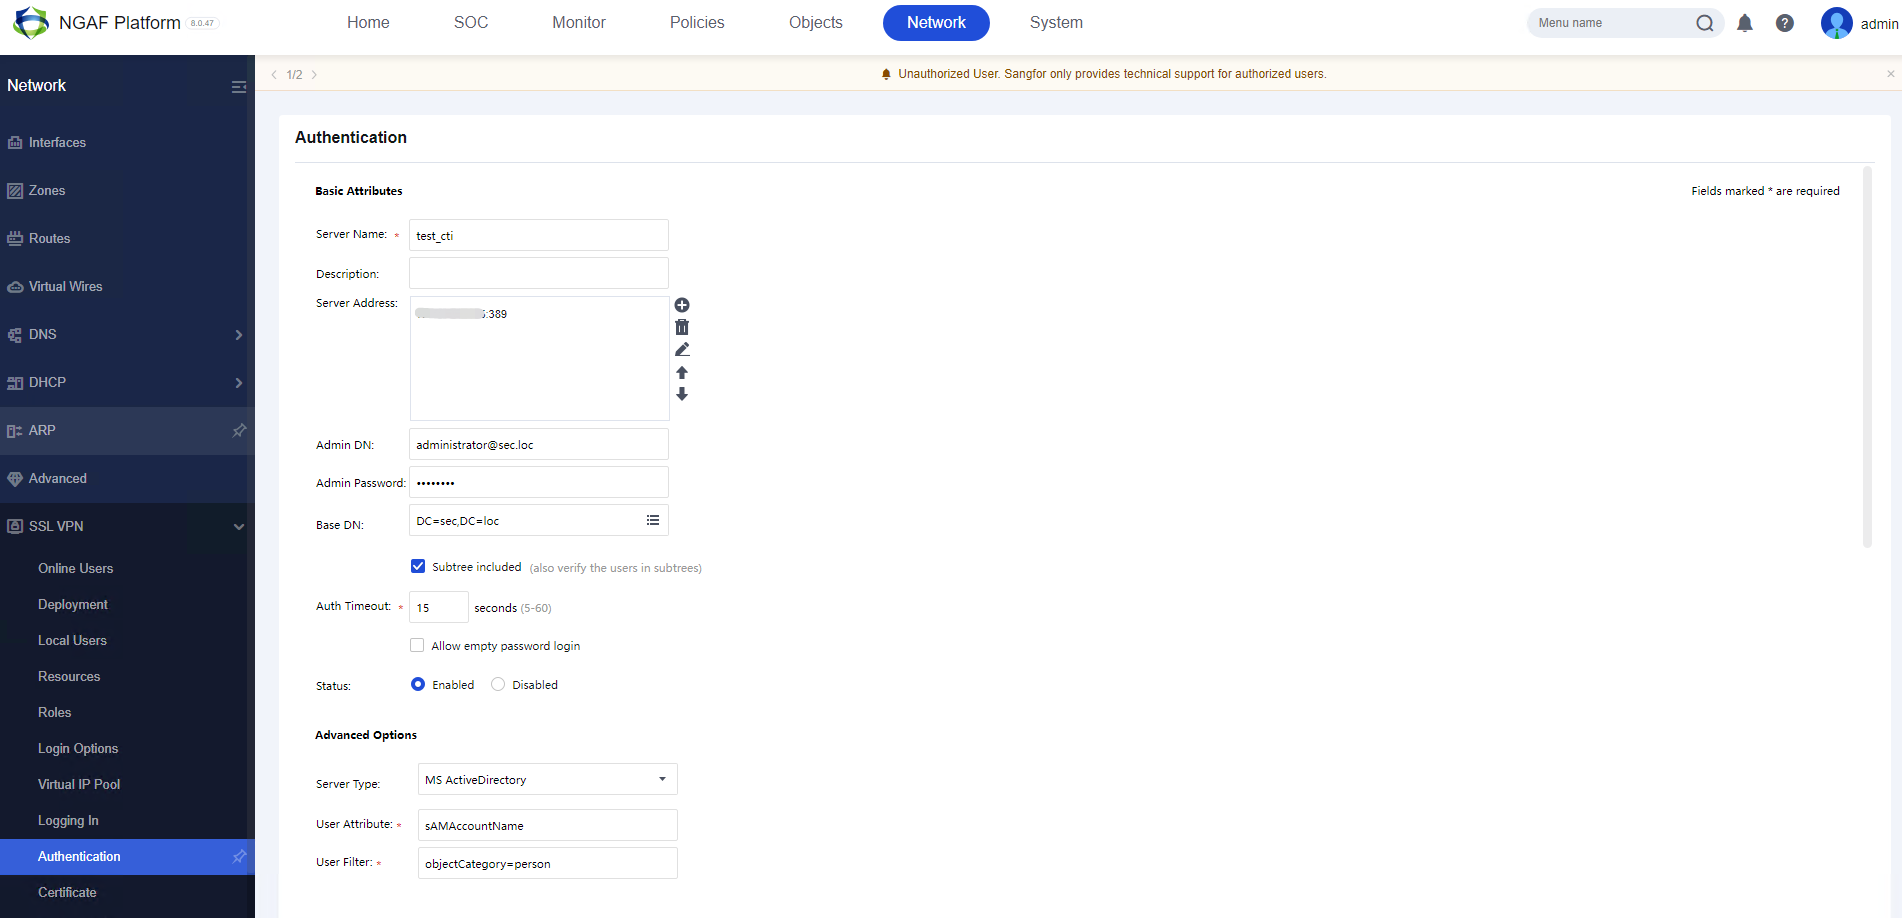Open the help question mark icon
The height and width of the screenshot is (918, 1902).
pos(1784,23)
